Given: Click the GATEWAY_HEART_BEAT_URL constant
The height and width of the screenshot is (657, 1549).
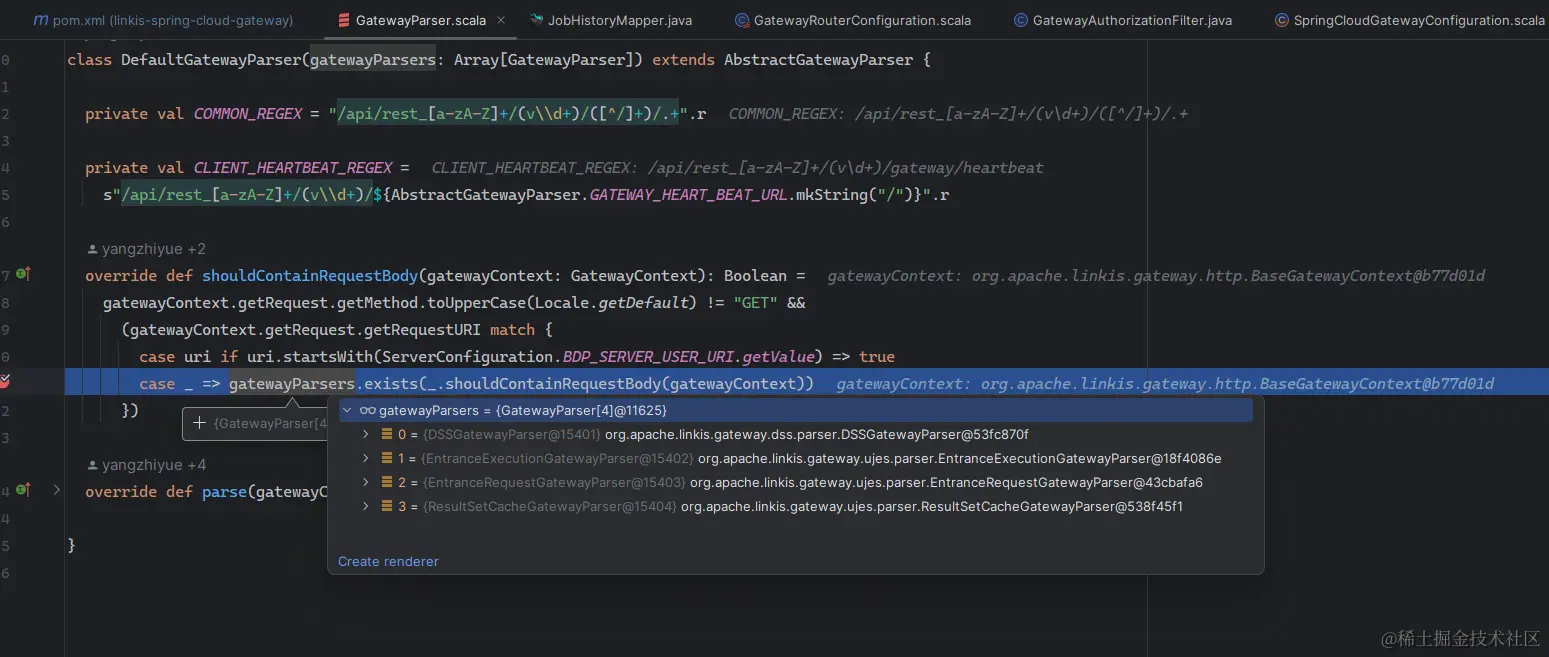Looking at the screenshot, I should pyautogui.click(x=688, y=194).
